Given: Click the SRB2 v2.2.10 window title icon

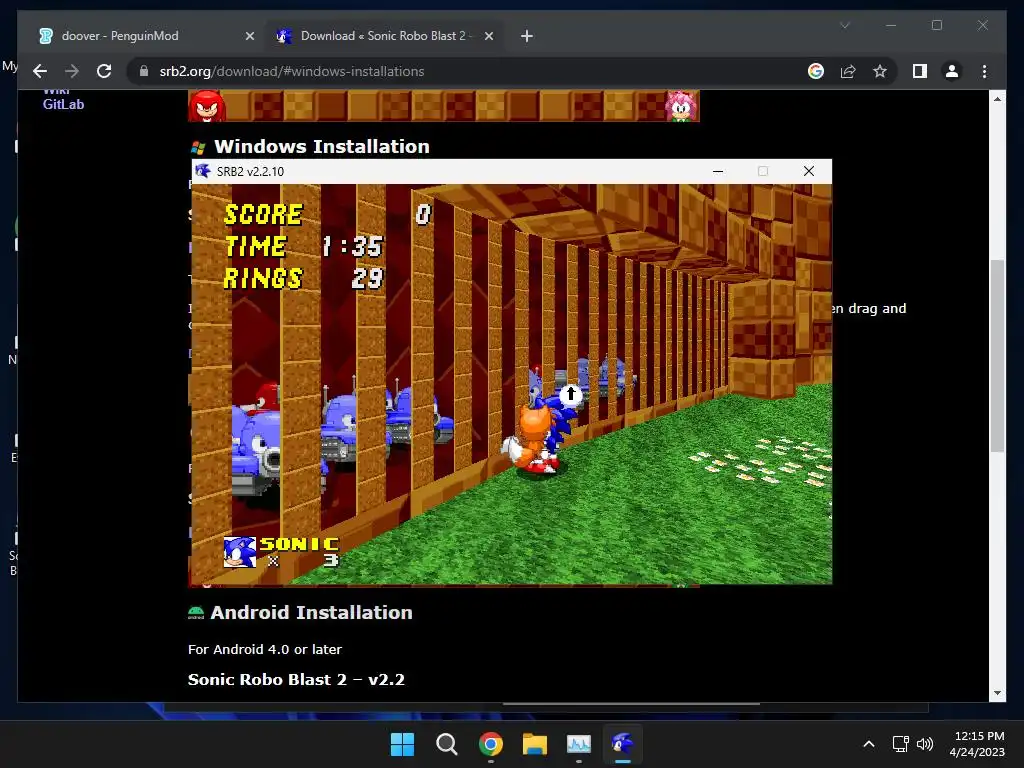Looking at the screenshot, I should click(x=203, y=171).
